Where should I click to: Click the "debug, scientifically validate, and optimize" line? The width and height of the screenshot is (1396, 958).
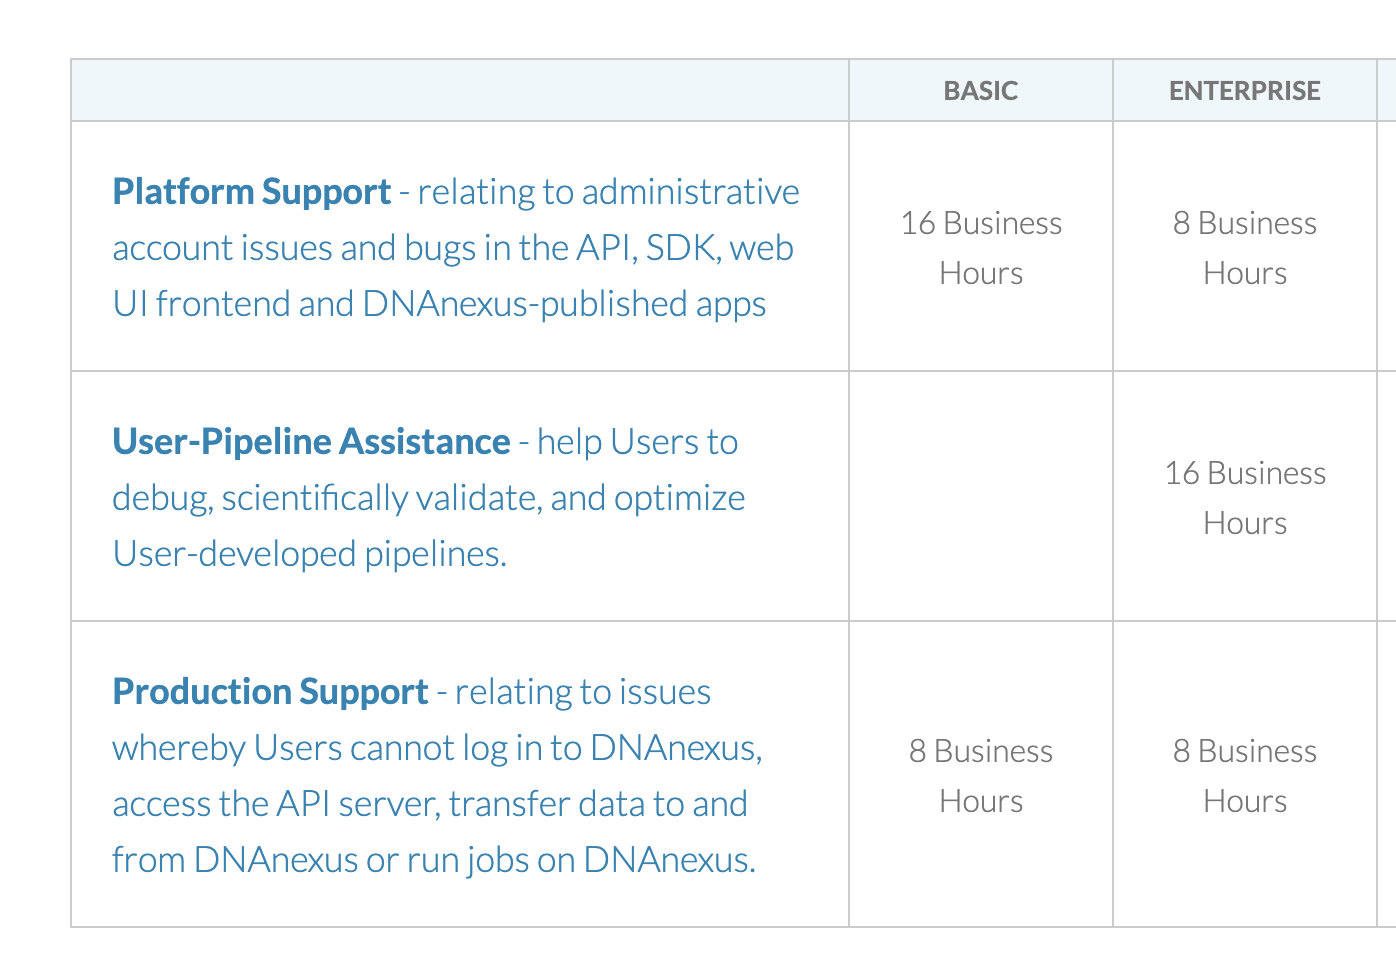(428, 498)
